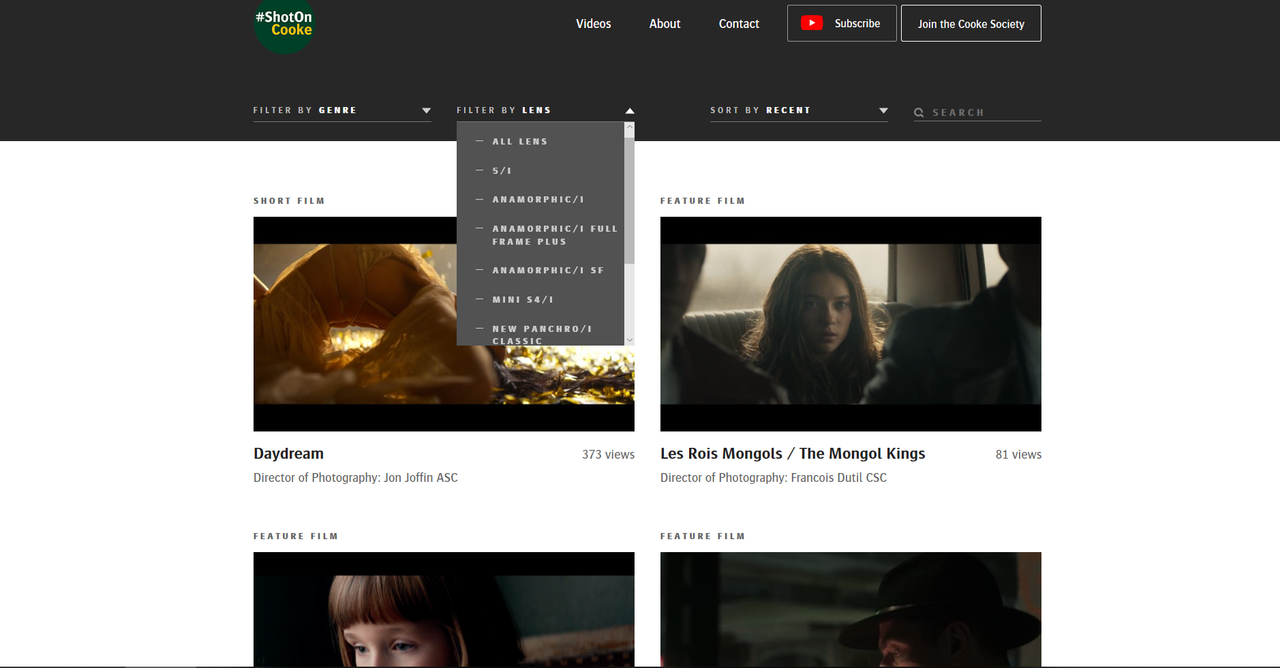This screenshot has height=668, width=1280.
Task: Click the #ShotOn Cooke logo
Action: pyautogui.click(x=285, y=23)
